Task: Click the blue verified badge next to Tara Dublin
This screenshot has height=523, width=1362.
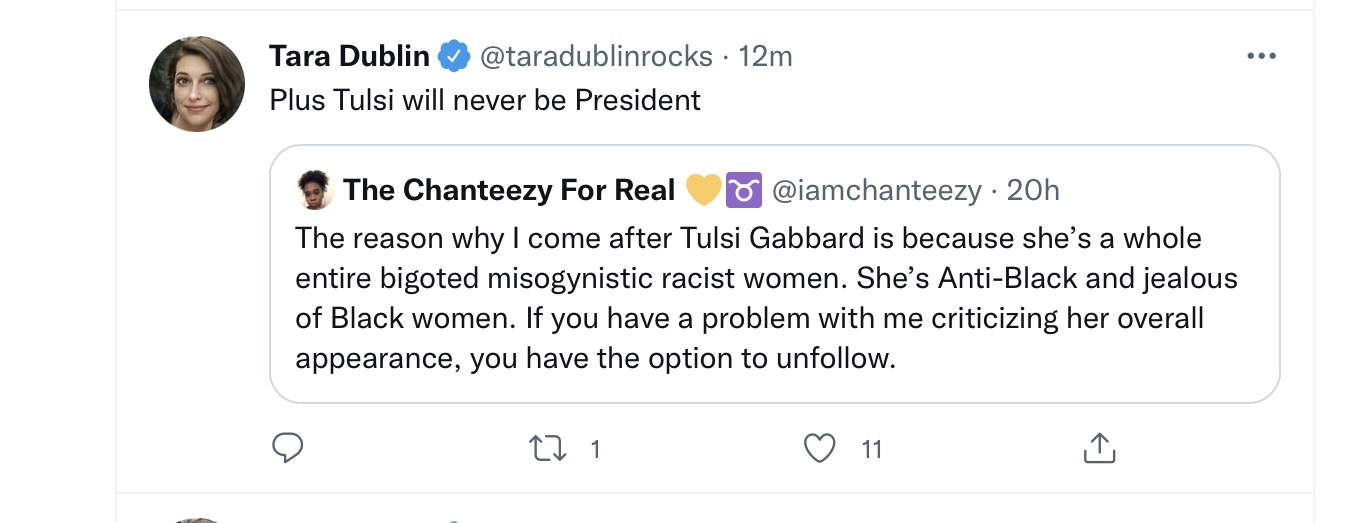Action: [x=455, y=57]
